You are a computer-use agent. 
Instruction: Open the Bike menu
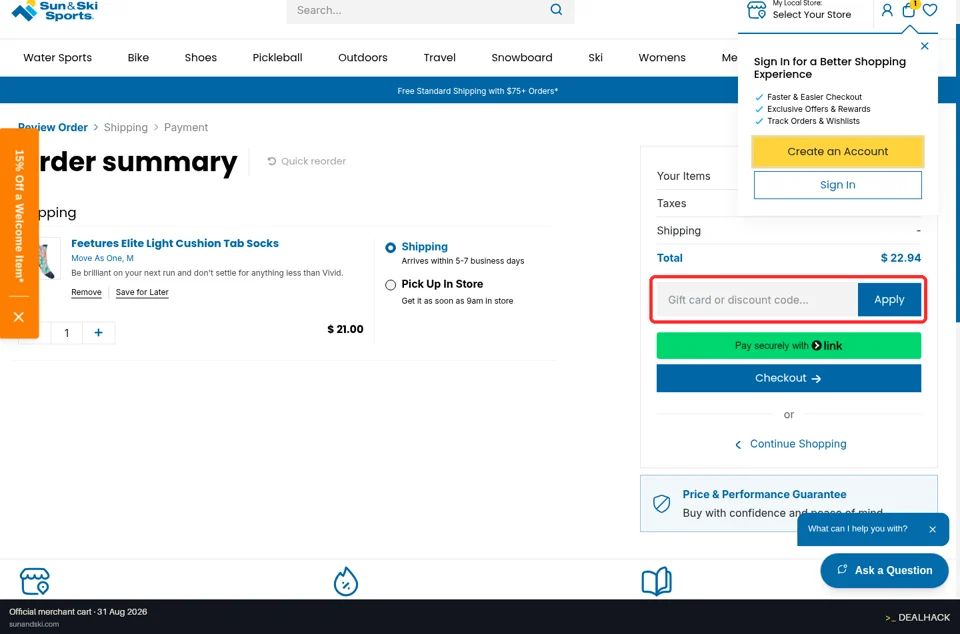coord(138,58)
